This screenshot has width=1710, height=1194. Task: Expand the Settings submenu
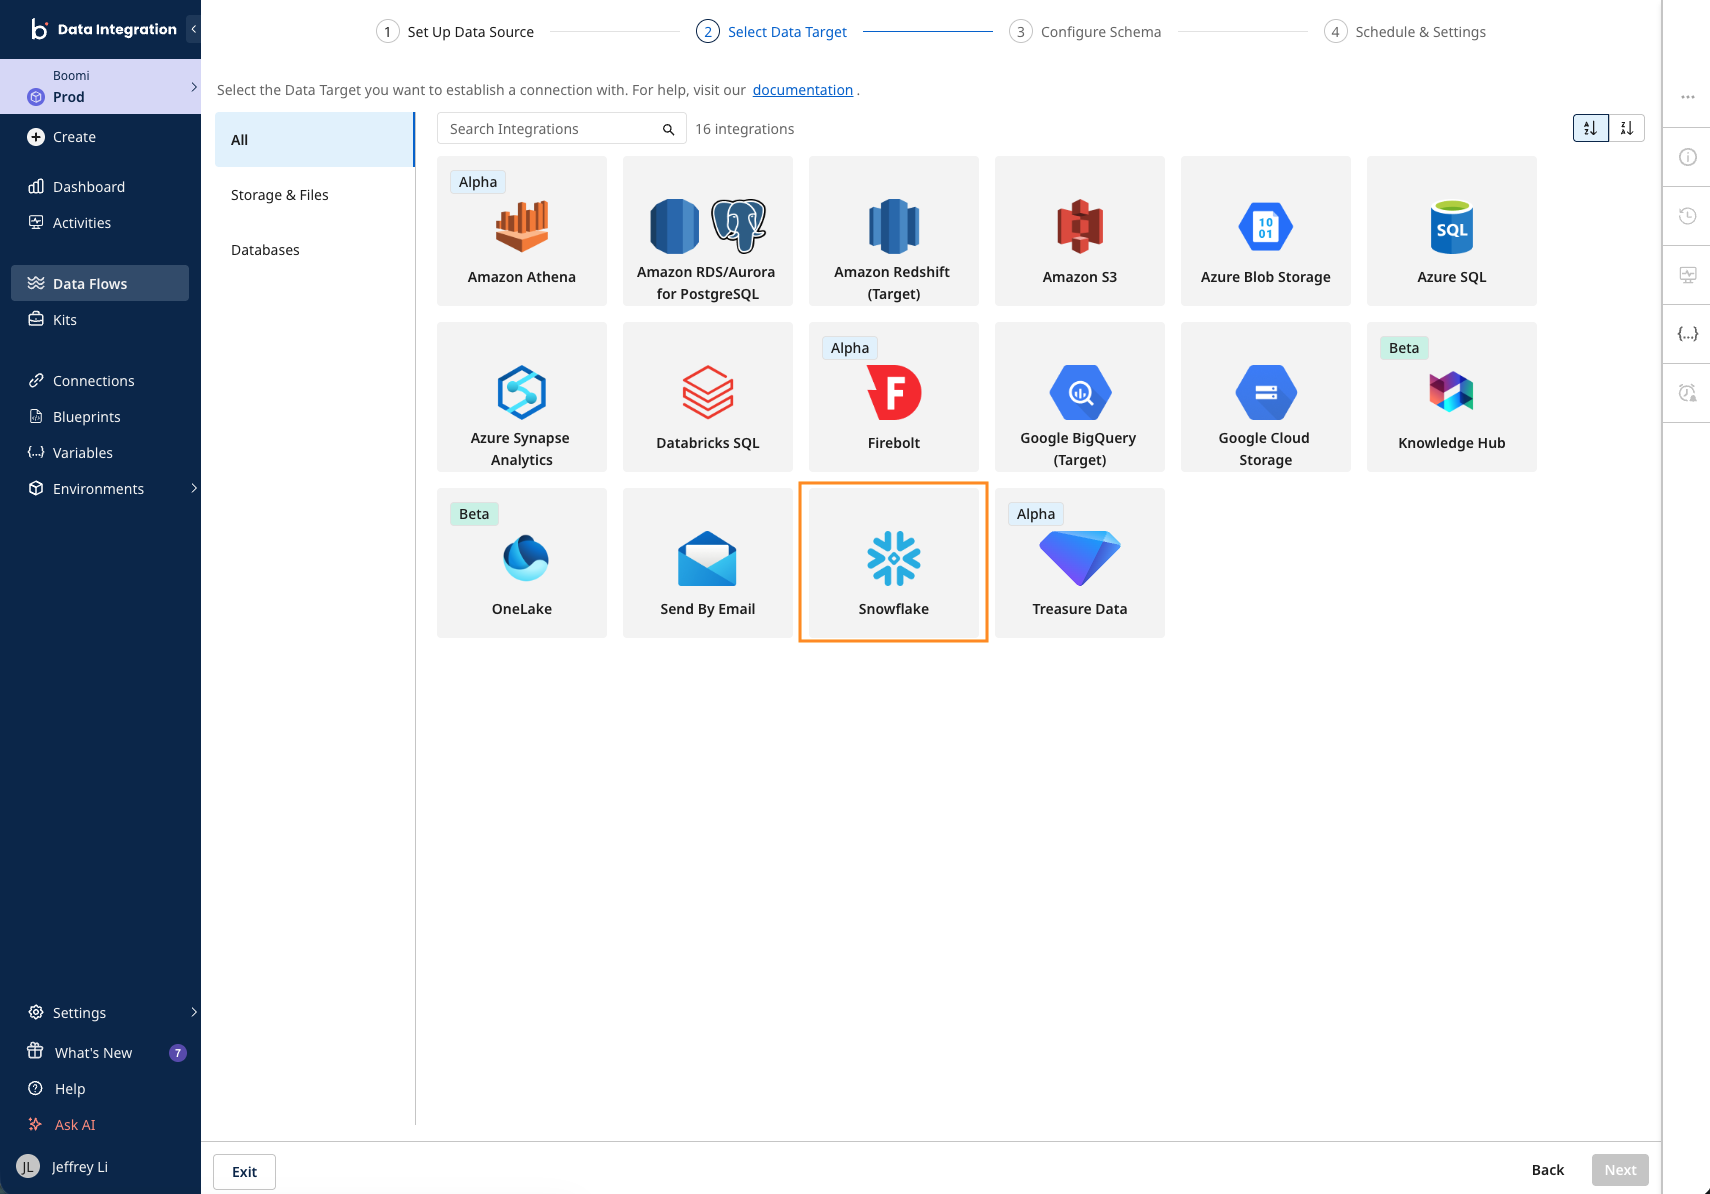coord(193,1012)
